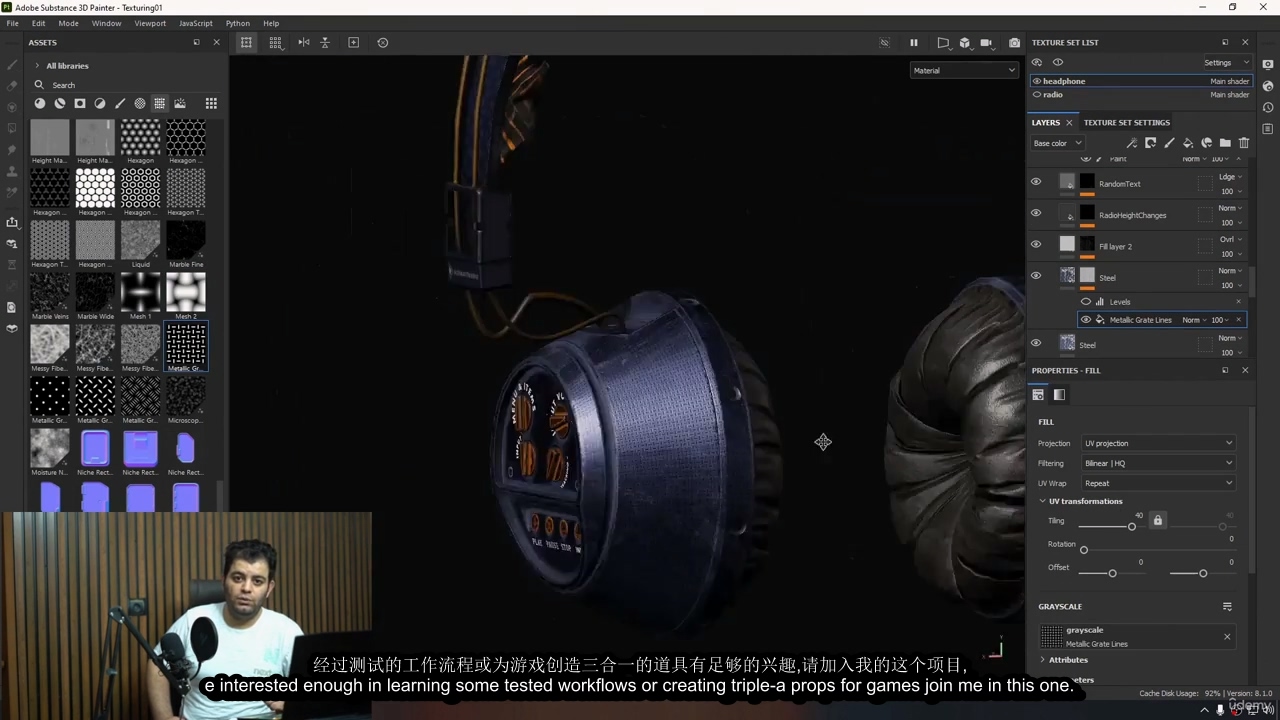1280x720 pixels.
Task: Adjust the Tiling slider handle
Action: (x=1132, y=526)
